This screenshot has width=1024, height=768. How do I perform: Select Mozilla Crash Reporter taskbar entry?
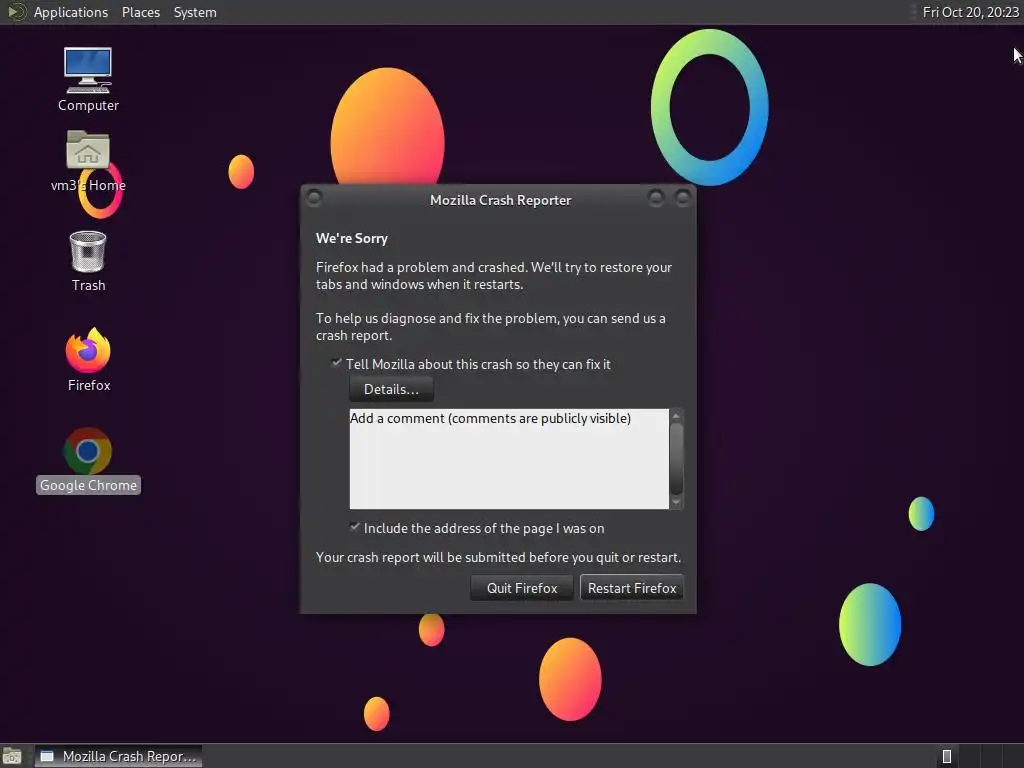pyautogui.click(x=118, y=756)
